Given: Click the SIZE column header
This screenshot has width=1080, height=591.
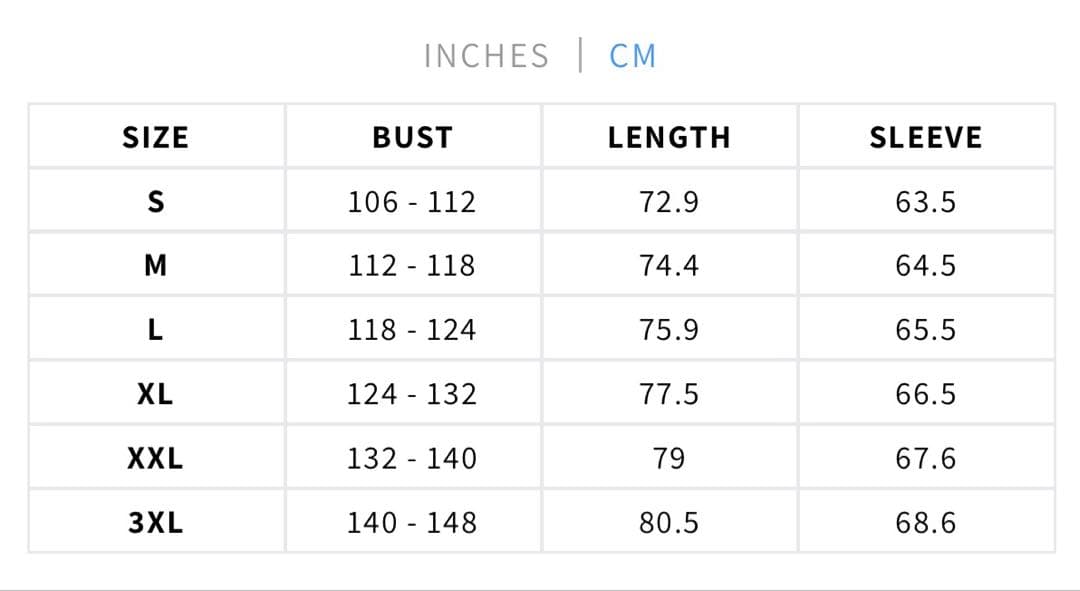Looking at the screenshot, I should coord(155,137).
